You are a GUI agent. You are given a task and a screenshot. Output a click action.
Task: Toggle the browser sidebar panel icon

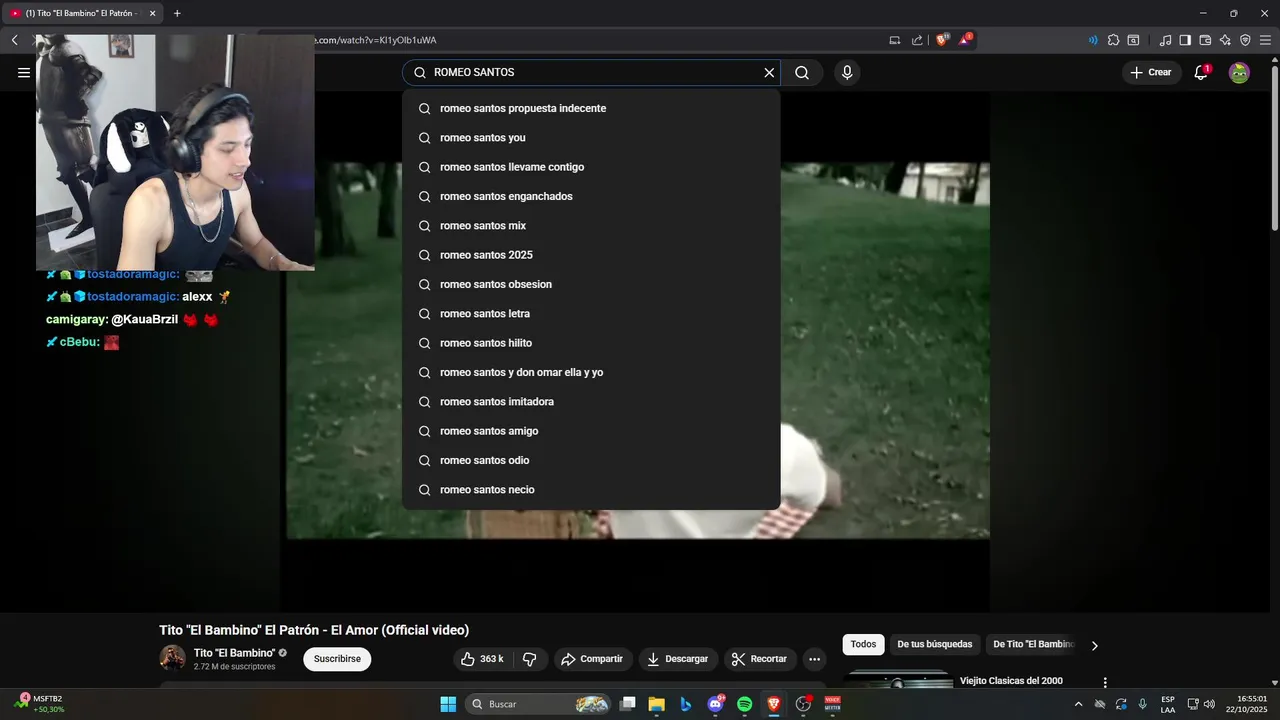(x=1185, y=40)
